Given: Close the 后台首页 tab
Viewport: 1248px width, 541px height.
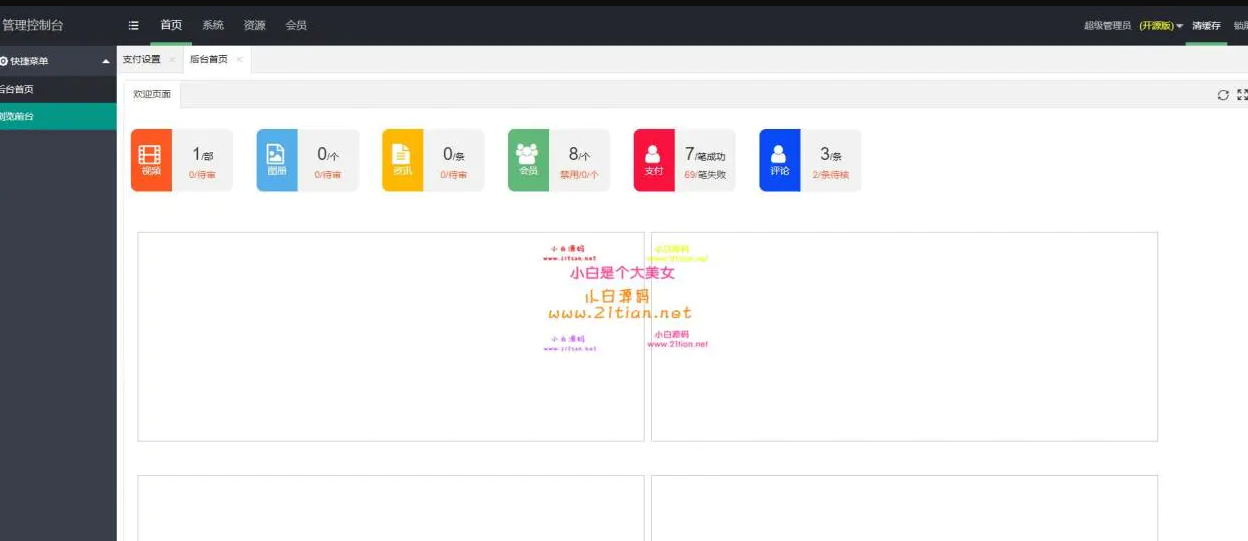Looking at the screenshot, I should click(239, 60).
